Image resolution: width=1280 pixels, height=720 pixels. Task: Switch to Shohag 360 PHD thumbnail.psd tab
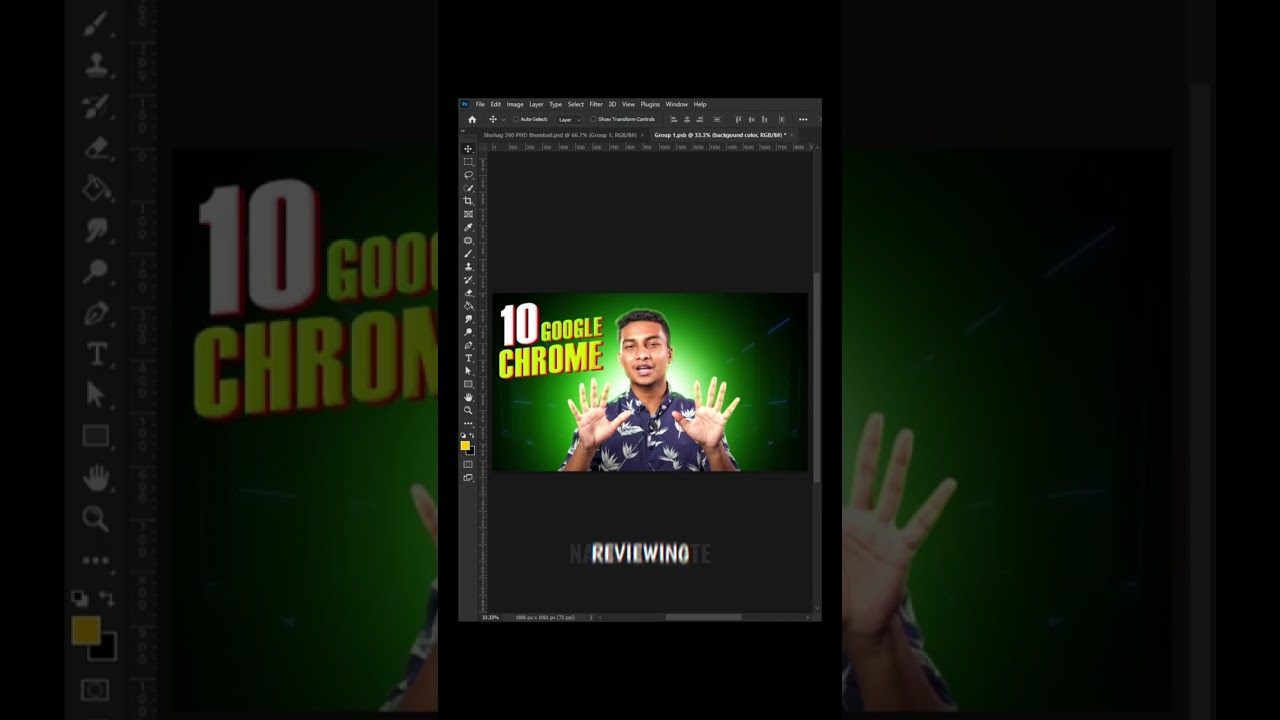560,135
